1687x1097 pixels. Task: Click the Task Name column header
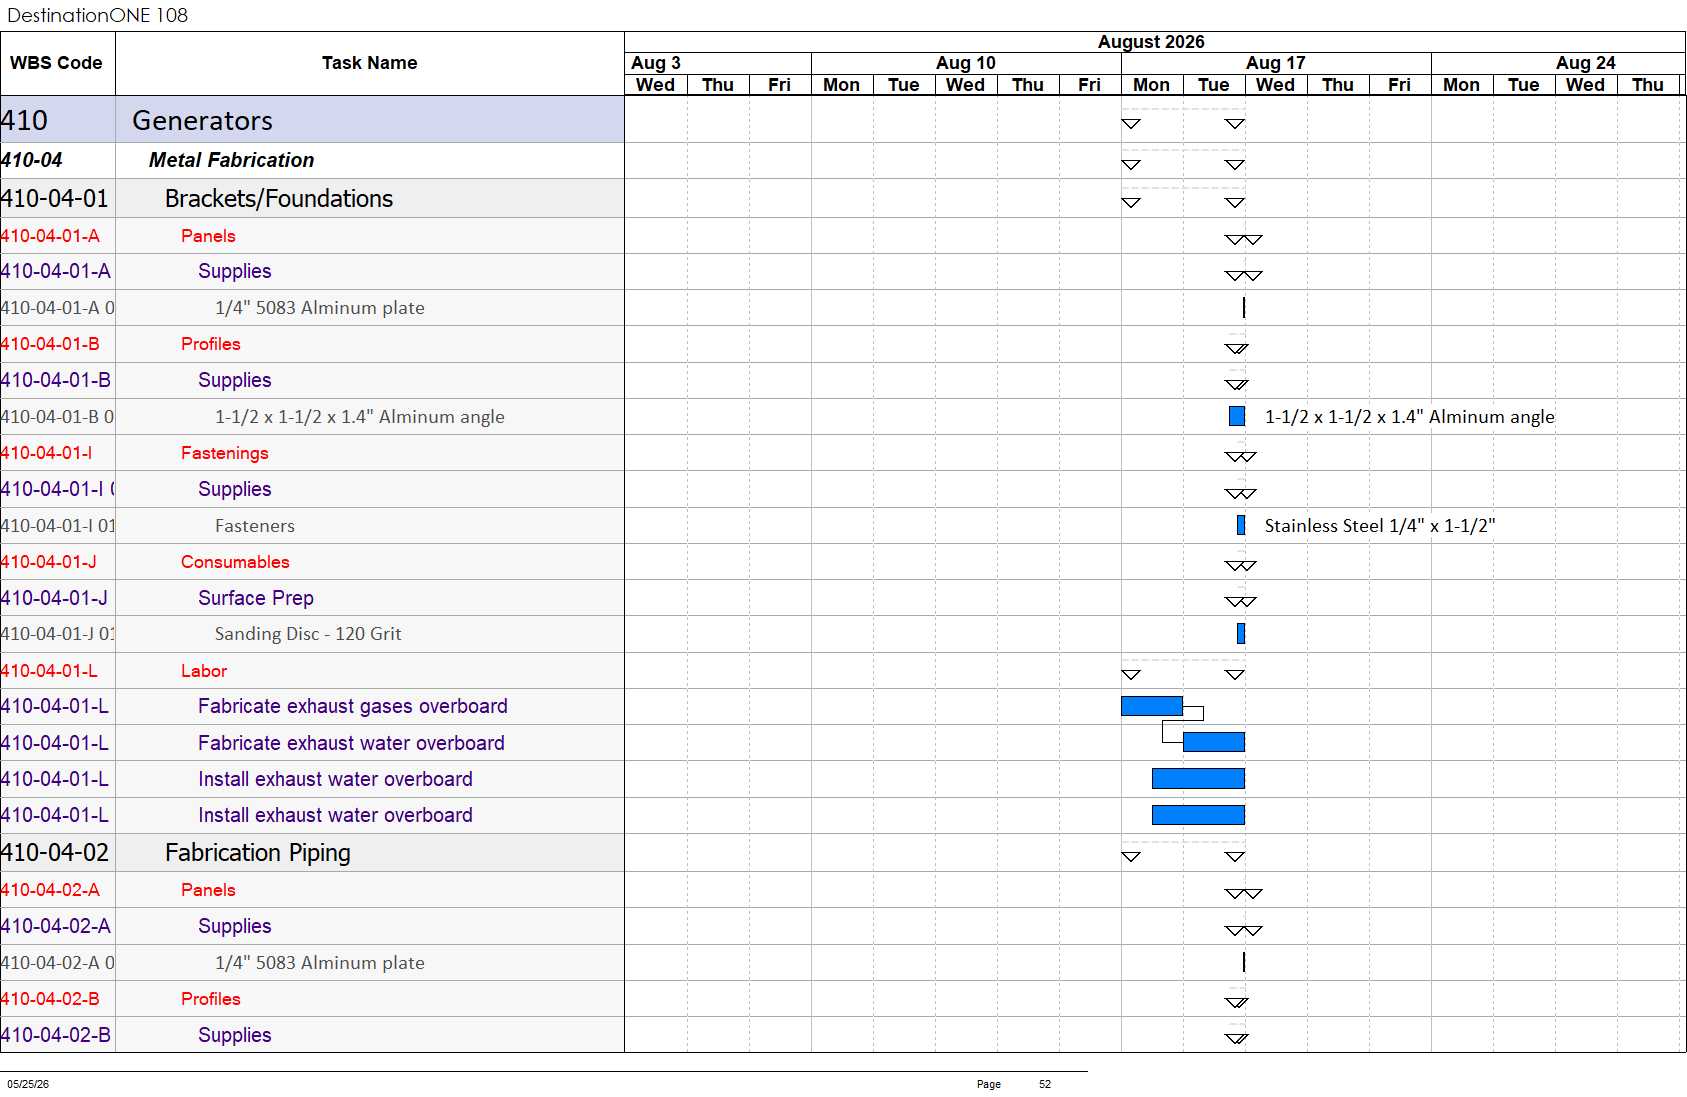point(369,63)
